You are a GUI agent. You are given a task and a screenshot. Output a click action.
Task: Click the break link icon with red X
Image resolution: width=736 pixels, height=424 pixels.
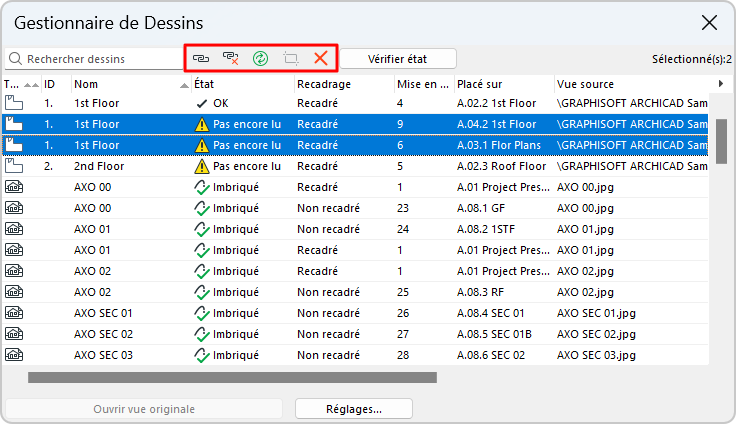[x=231, y=59]
